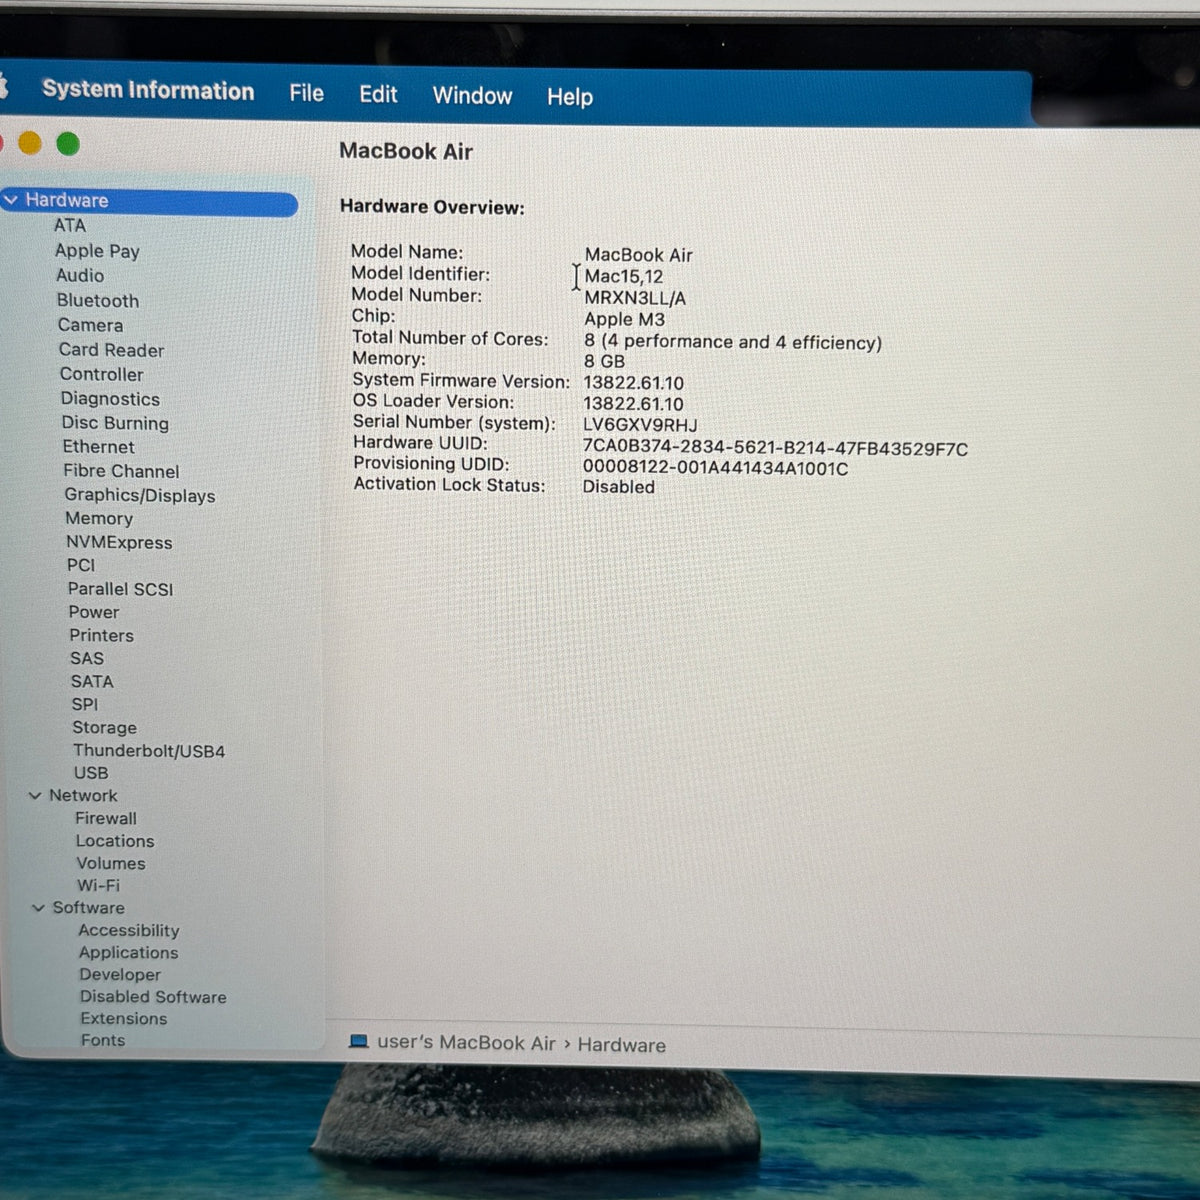Click the total cores value text
This screenshot has width=1200, height=1200.
pyautogui.click(x=733, y=342)
